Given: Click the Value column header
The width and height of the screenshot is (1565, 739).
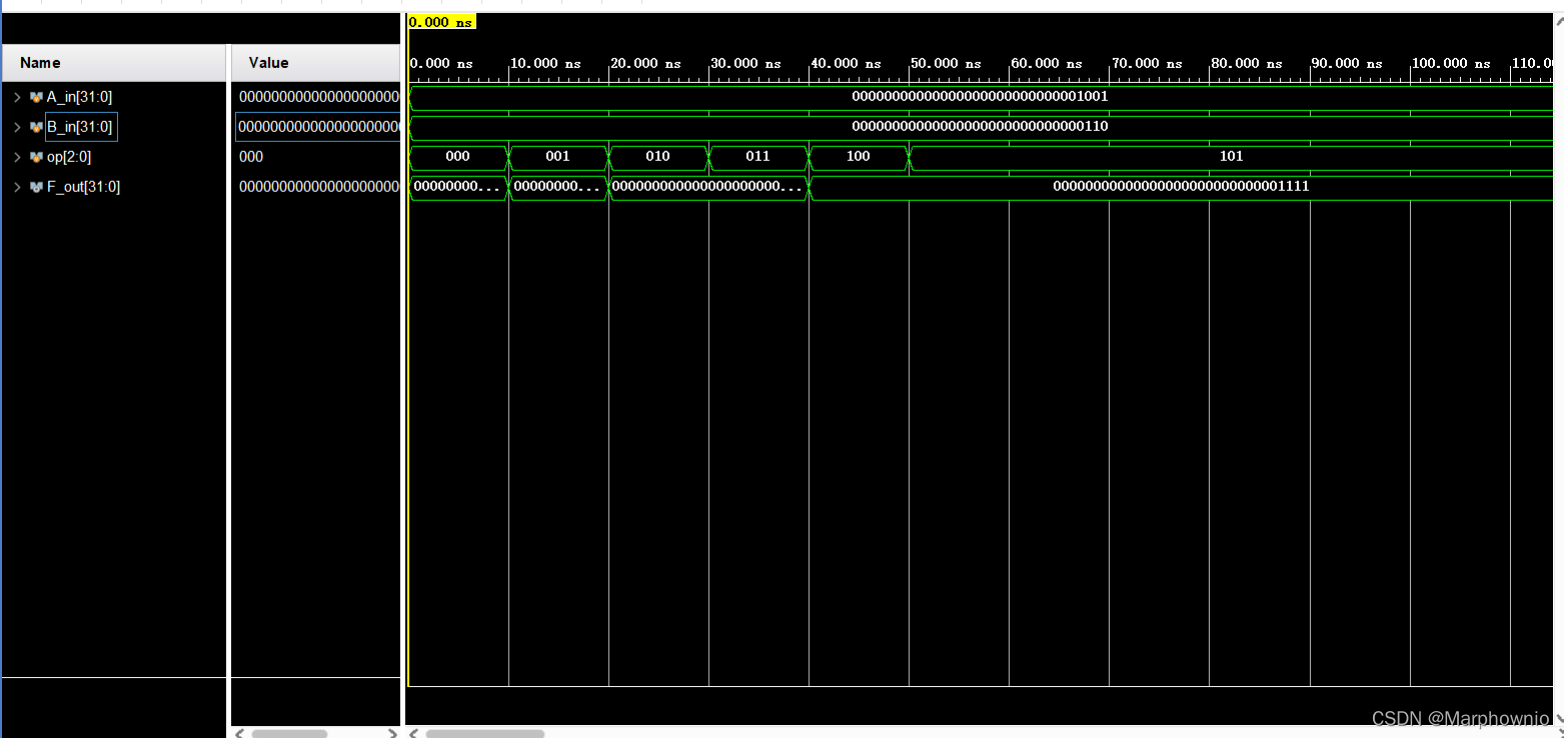Looking at the screenshot, I should tap(316, 62).
